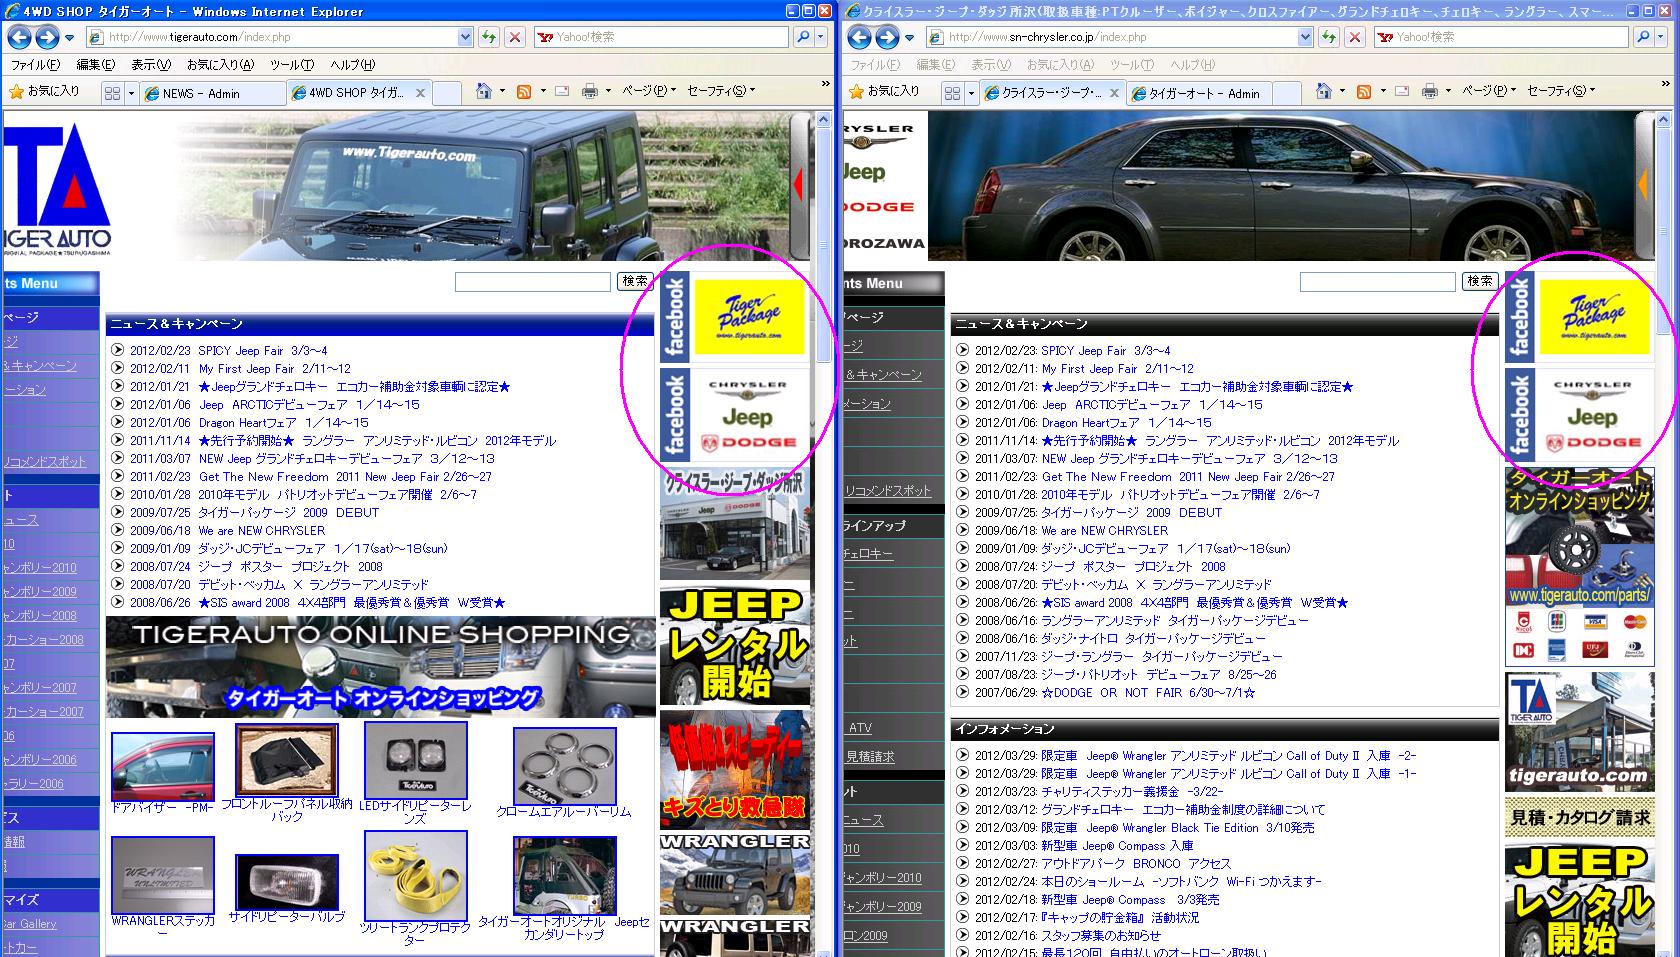Viewport: 1680px width, 957px height.
Task: Expand address bar dropdown in left window
Action: [x=465, y=37]
